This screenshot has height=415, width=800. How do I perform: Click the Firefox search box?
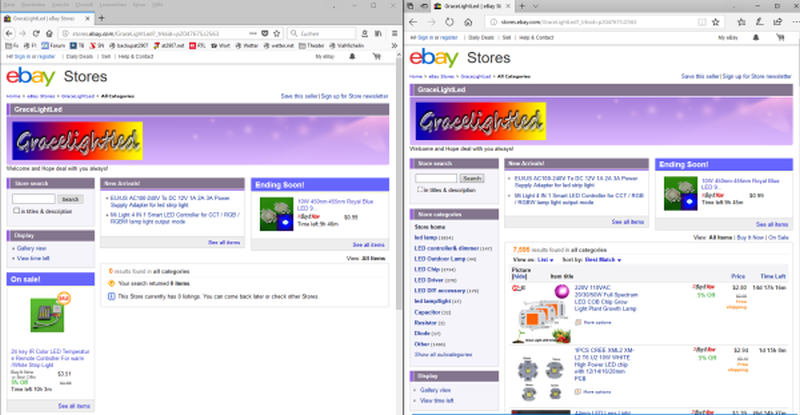pyautogui.click(x=321, y=33)
